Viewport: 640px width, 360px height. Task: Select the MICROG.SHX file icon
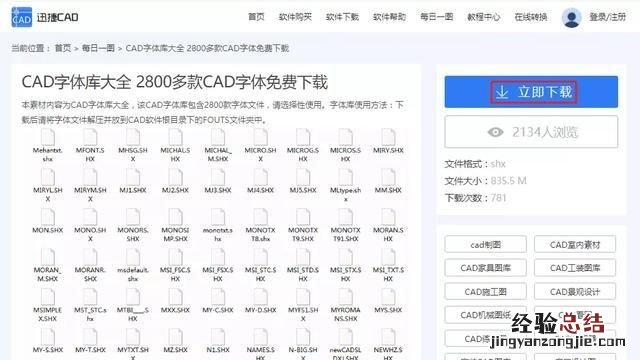303,137
